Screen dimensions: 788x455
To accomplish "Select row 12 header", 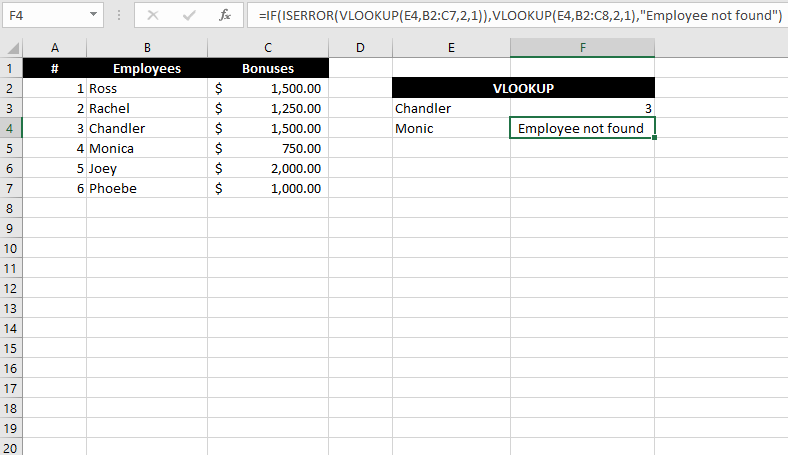I will tap(11, 288).
